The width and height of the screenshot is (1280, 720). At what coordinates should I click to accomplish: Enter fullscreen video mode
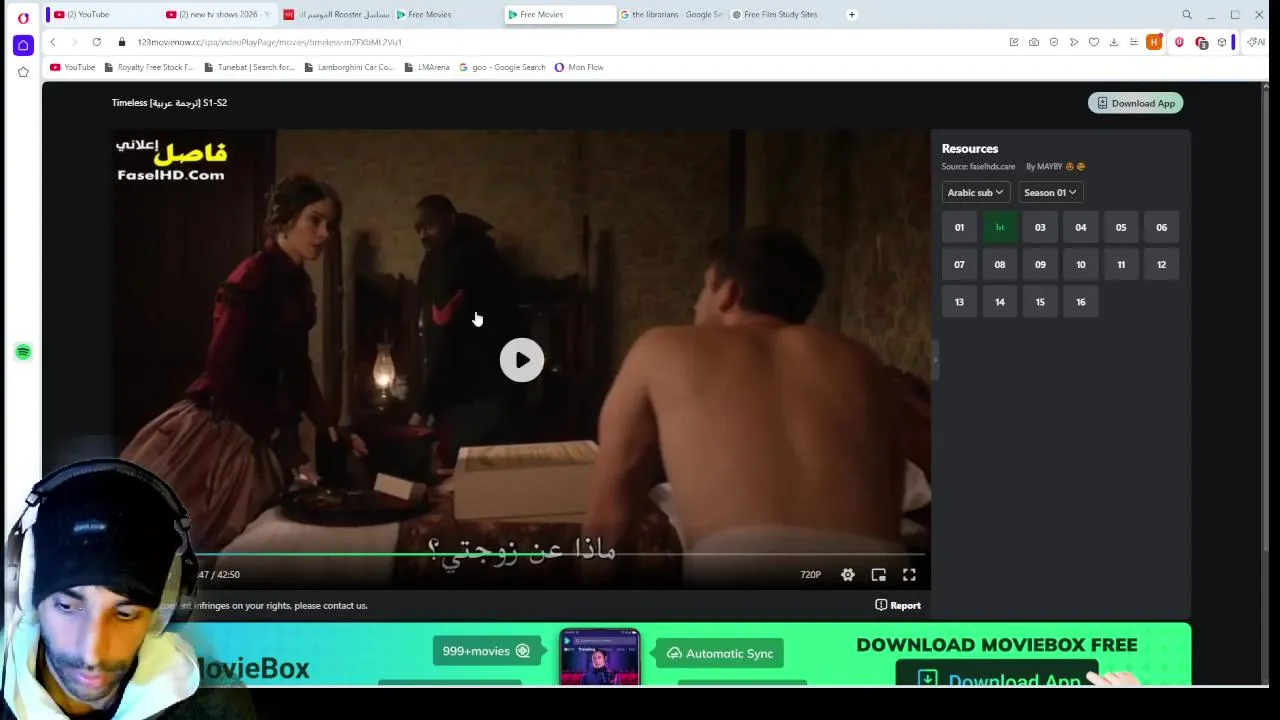coord(909,575)
